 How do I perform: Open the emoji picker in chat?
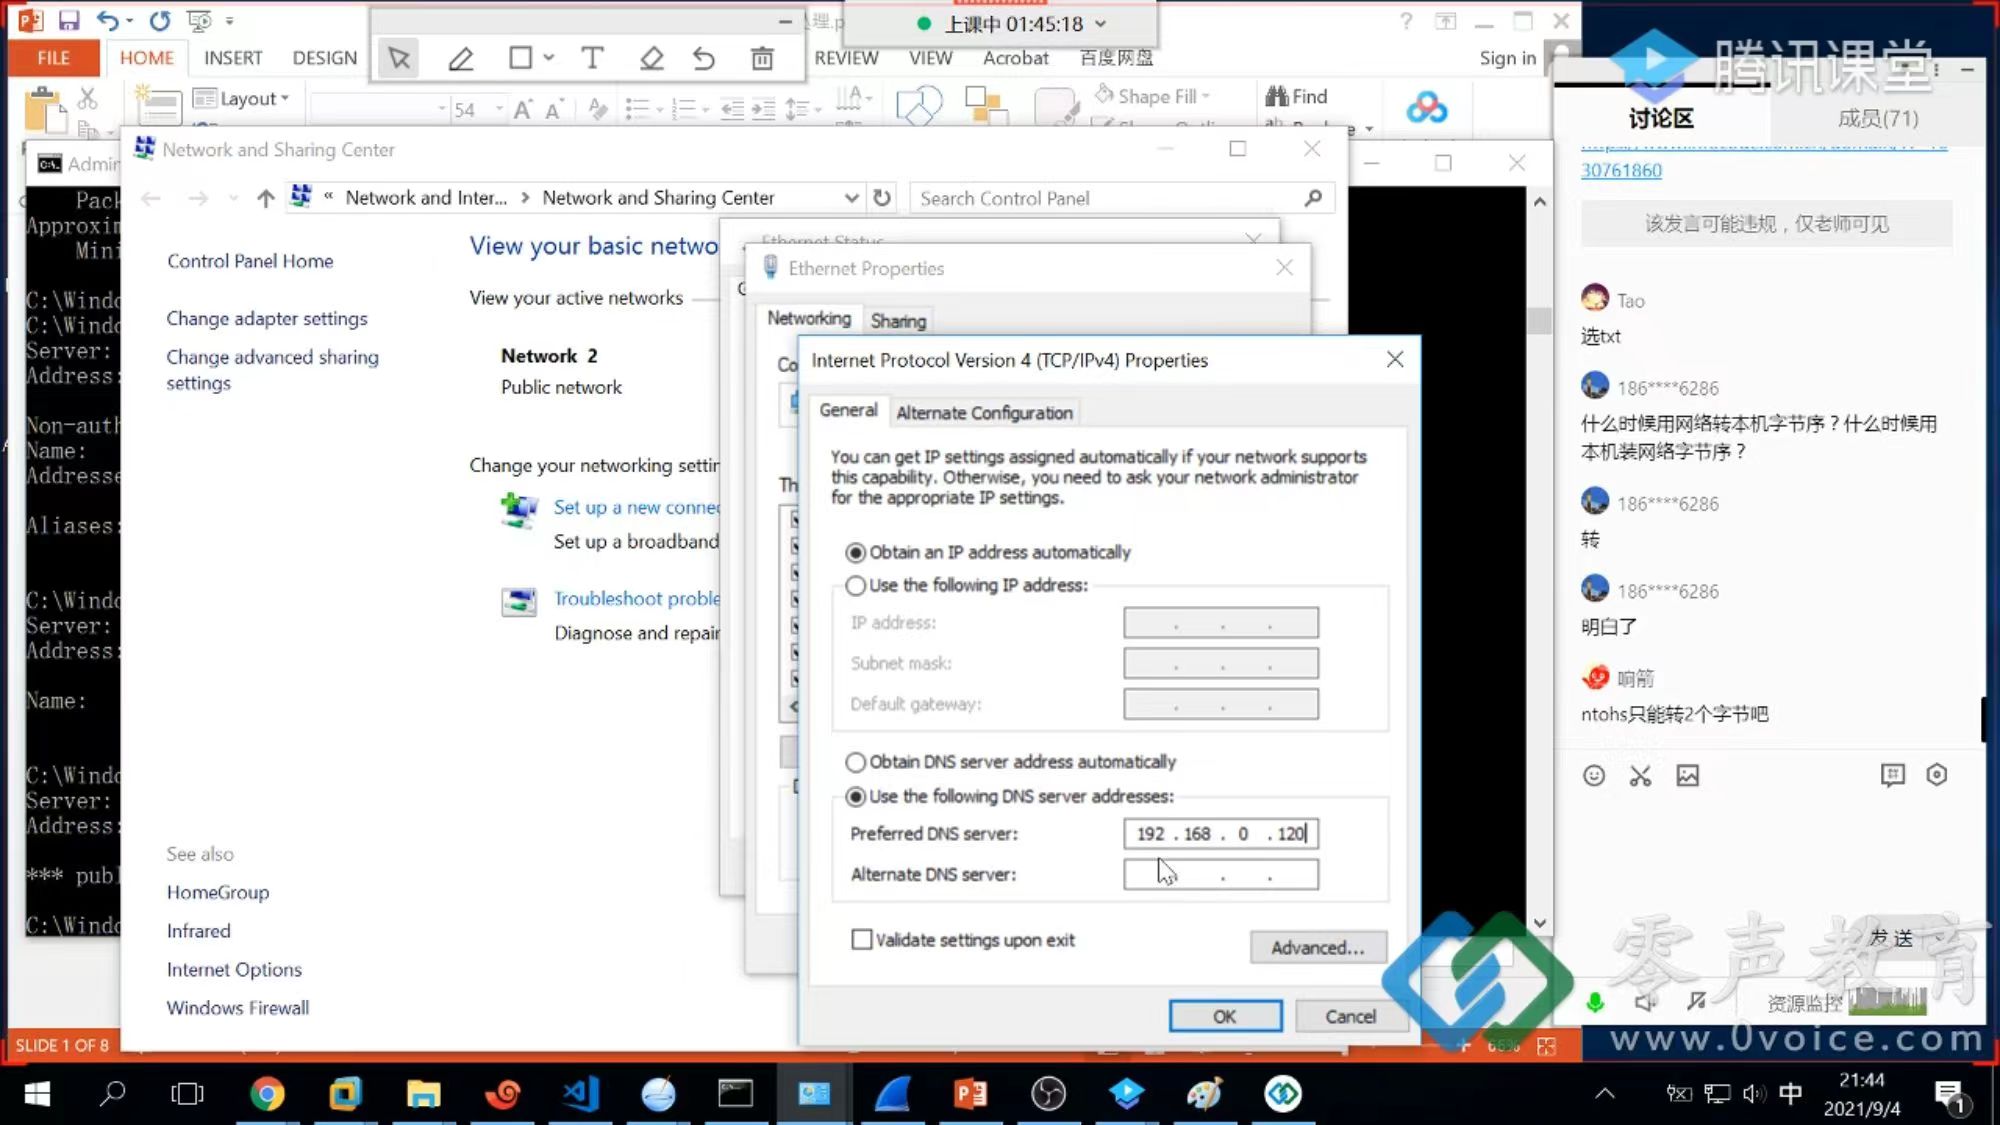(x=1594, y=776)
